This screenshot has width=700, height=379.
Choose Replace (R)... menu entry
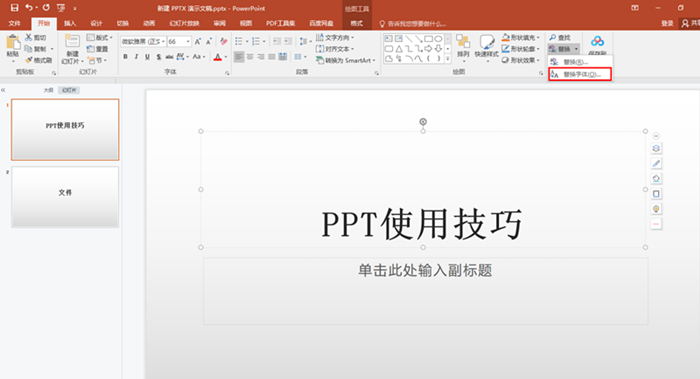[x=580, y=62]
